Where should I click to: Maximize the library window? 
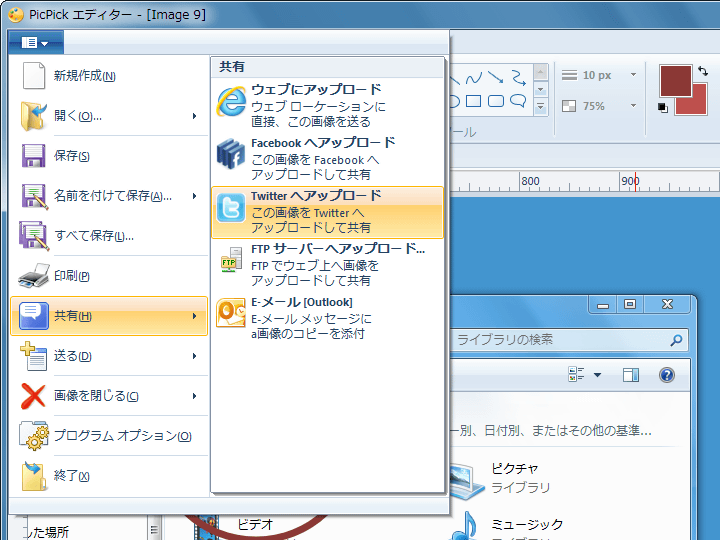pos(630,304)
